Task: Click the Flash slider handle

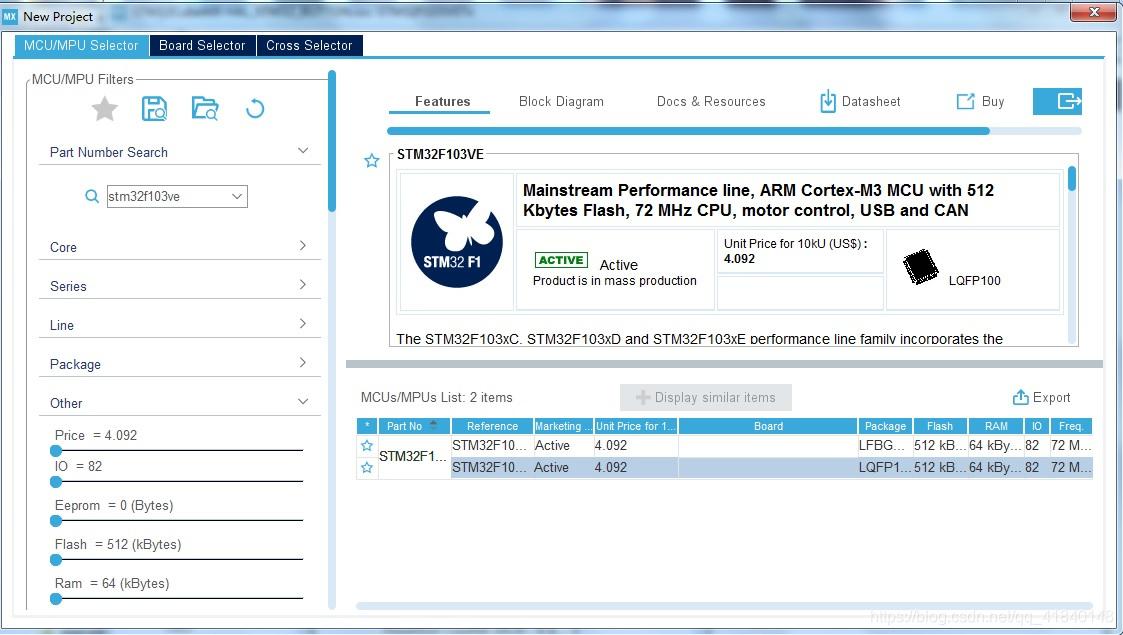Action: click(x=56, y=559)
